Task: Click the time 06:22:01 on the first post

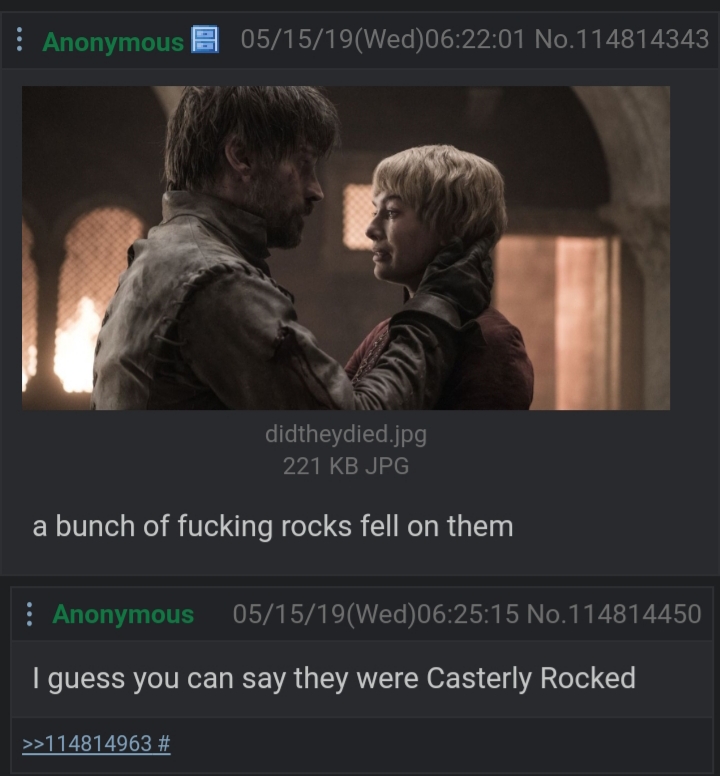Action: [475, 39]
